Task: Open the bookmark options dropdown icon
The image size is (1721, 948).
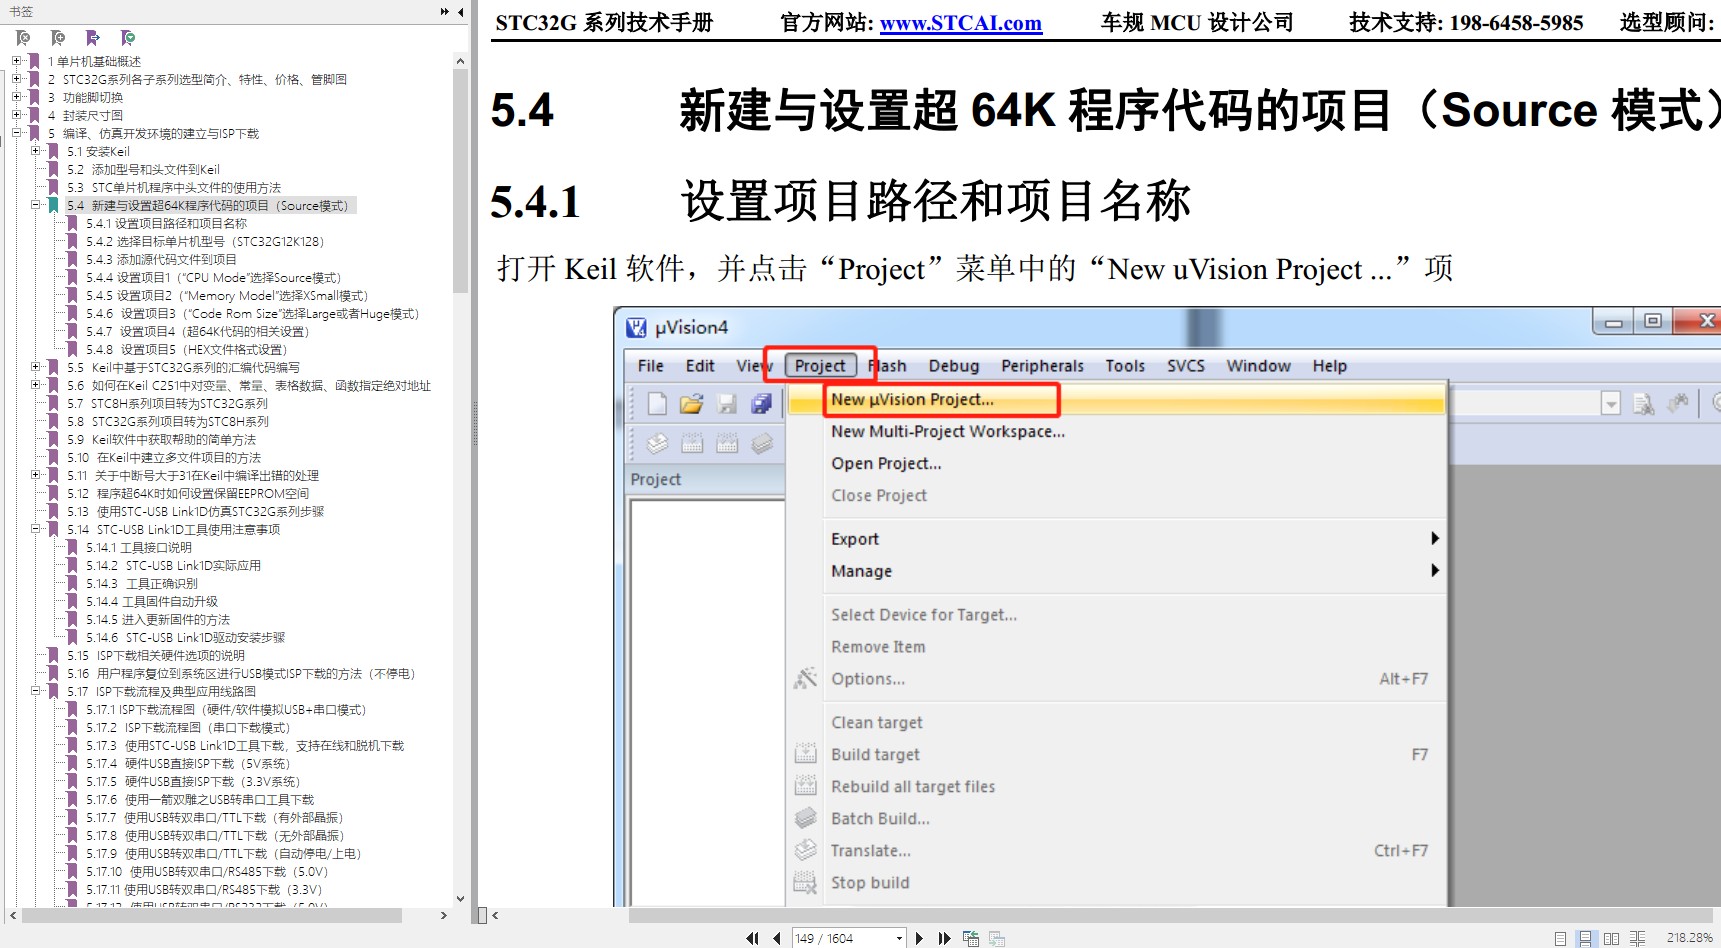Action: point(128,38)
